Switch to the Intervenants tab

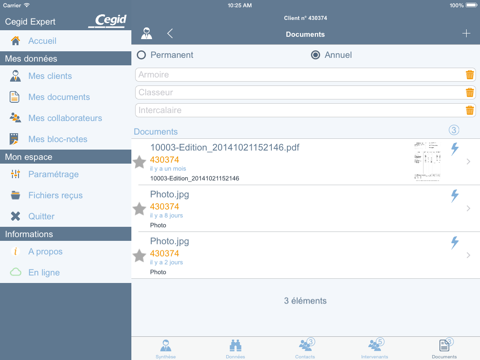point(375,349)
